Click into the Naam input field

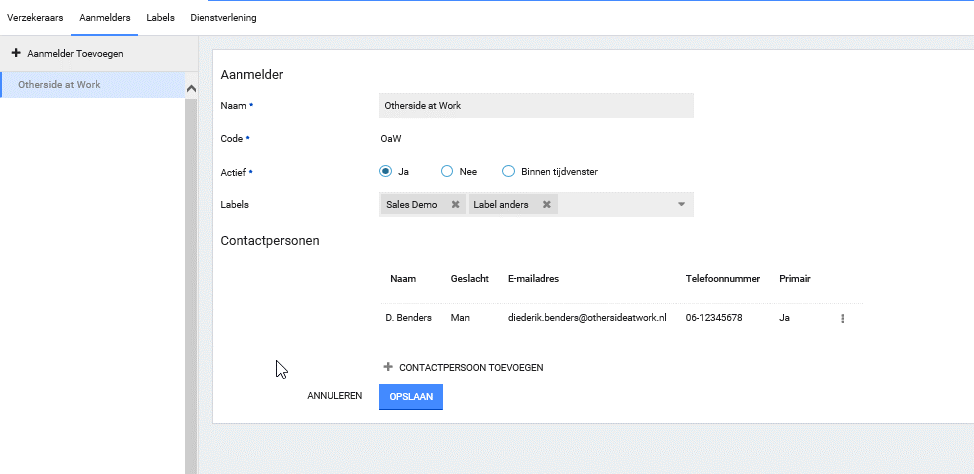536,105
